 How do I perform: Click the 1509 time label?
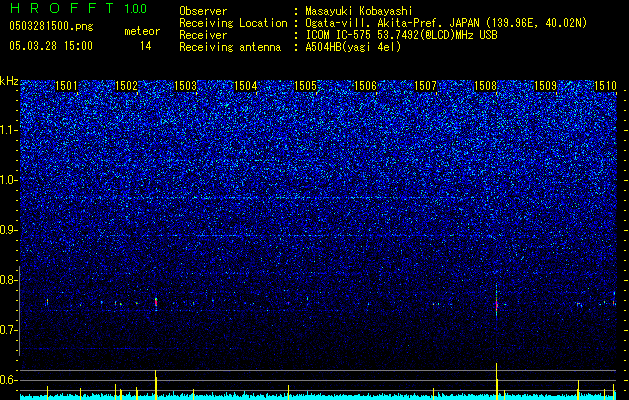click(x=546, y=86)
